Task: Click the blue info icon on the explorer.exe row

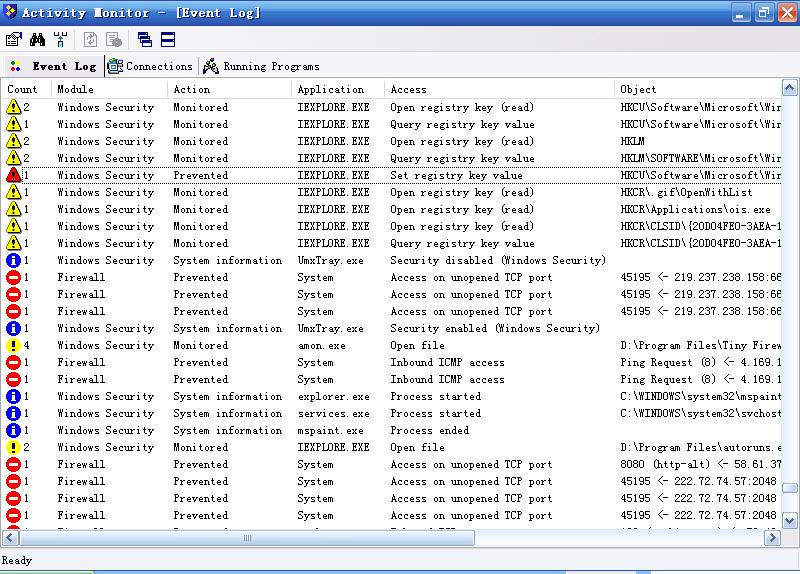Action: [14, 396]
